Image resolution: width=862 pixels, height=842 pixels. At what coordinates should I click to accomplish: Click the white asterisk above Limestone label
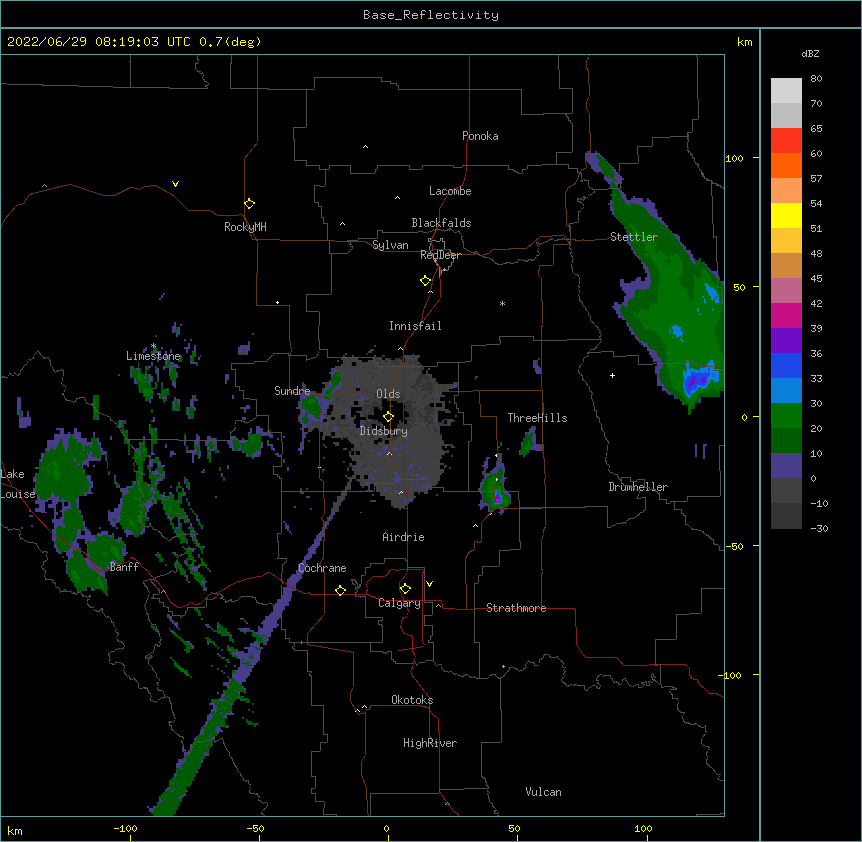[x=153, y=346]
